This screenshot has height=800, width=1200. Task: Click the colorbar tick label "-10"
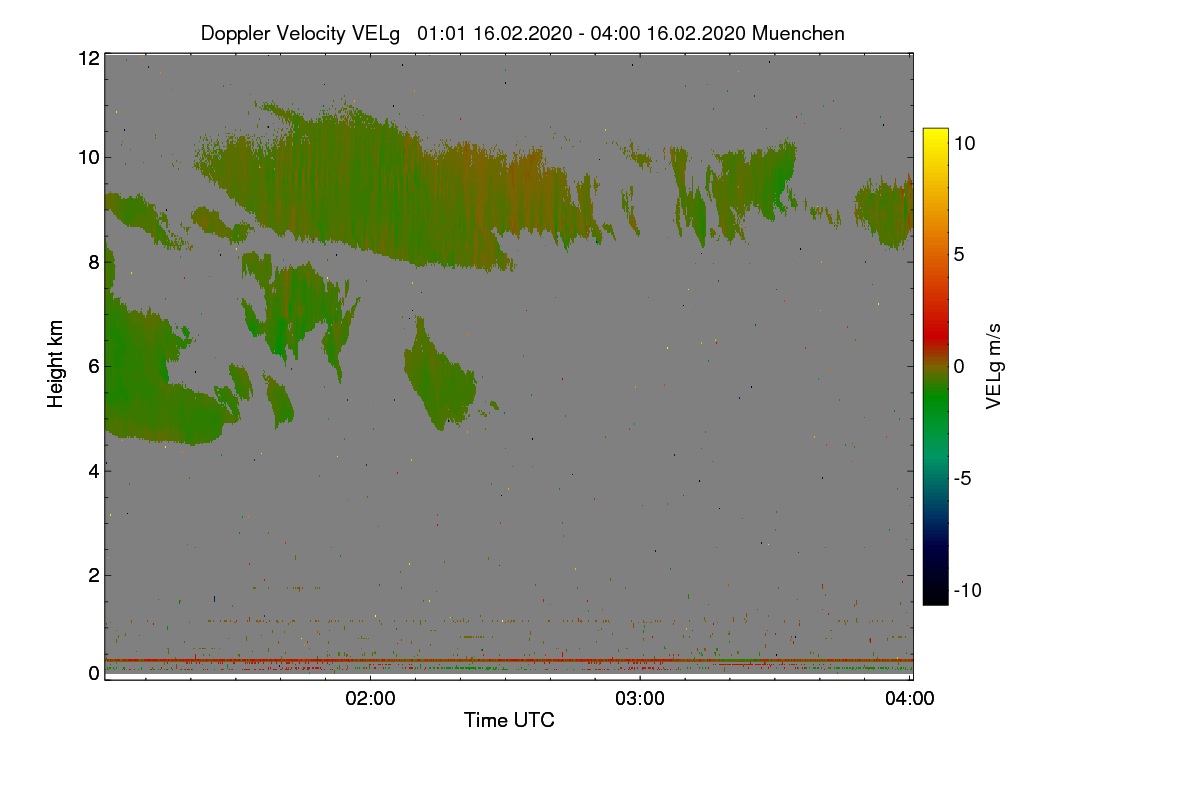click(x=967, y=590)
